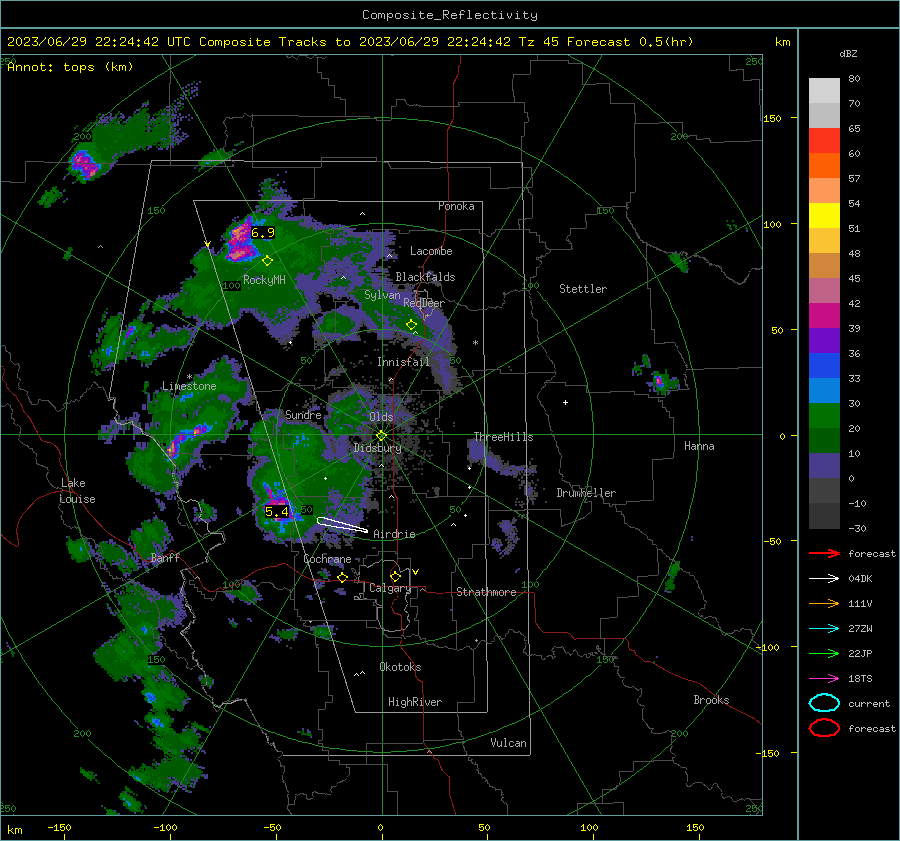Screen dimensions: 900x841
Task: Select the RockyMH map label
Action: click(x=264, y=280)
